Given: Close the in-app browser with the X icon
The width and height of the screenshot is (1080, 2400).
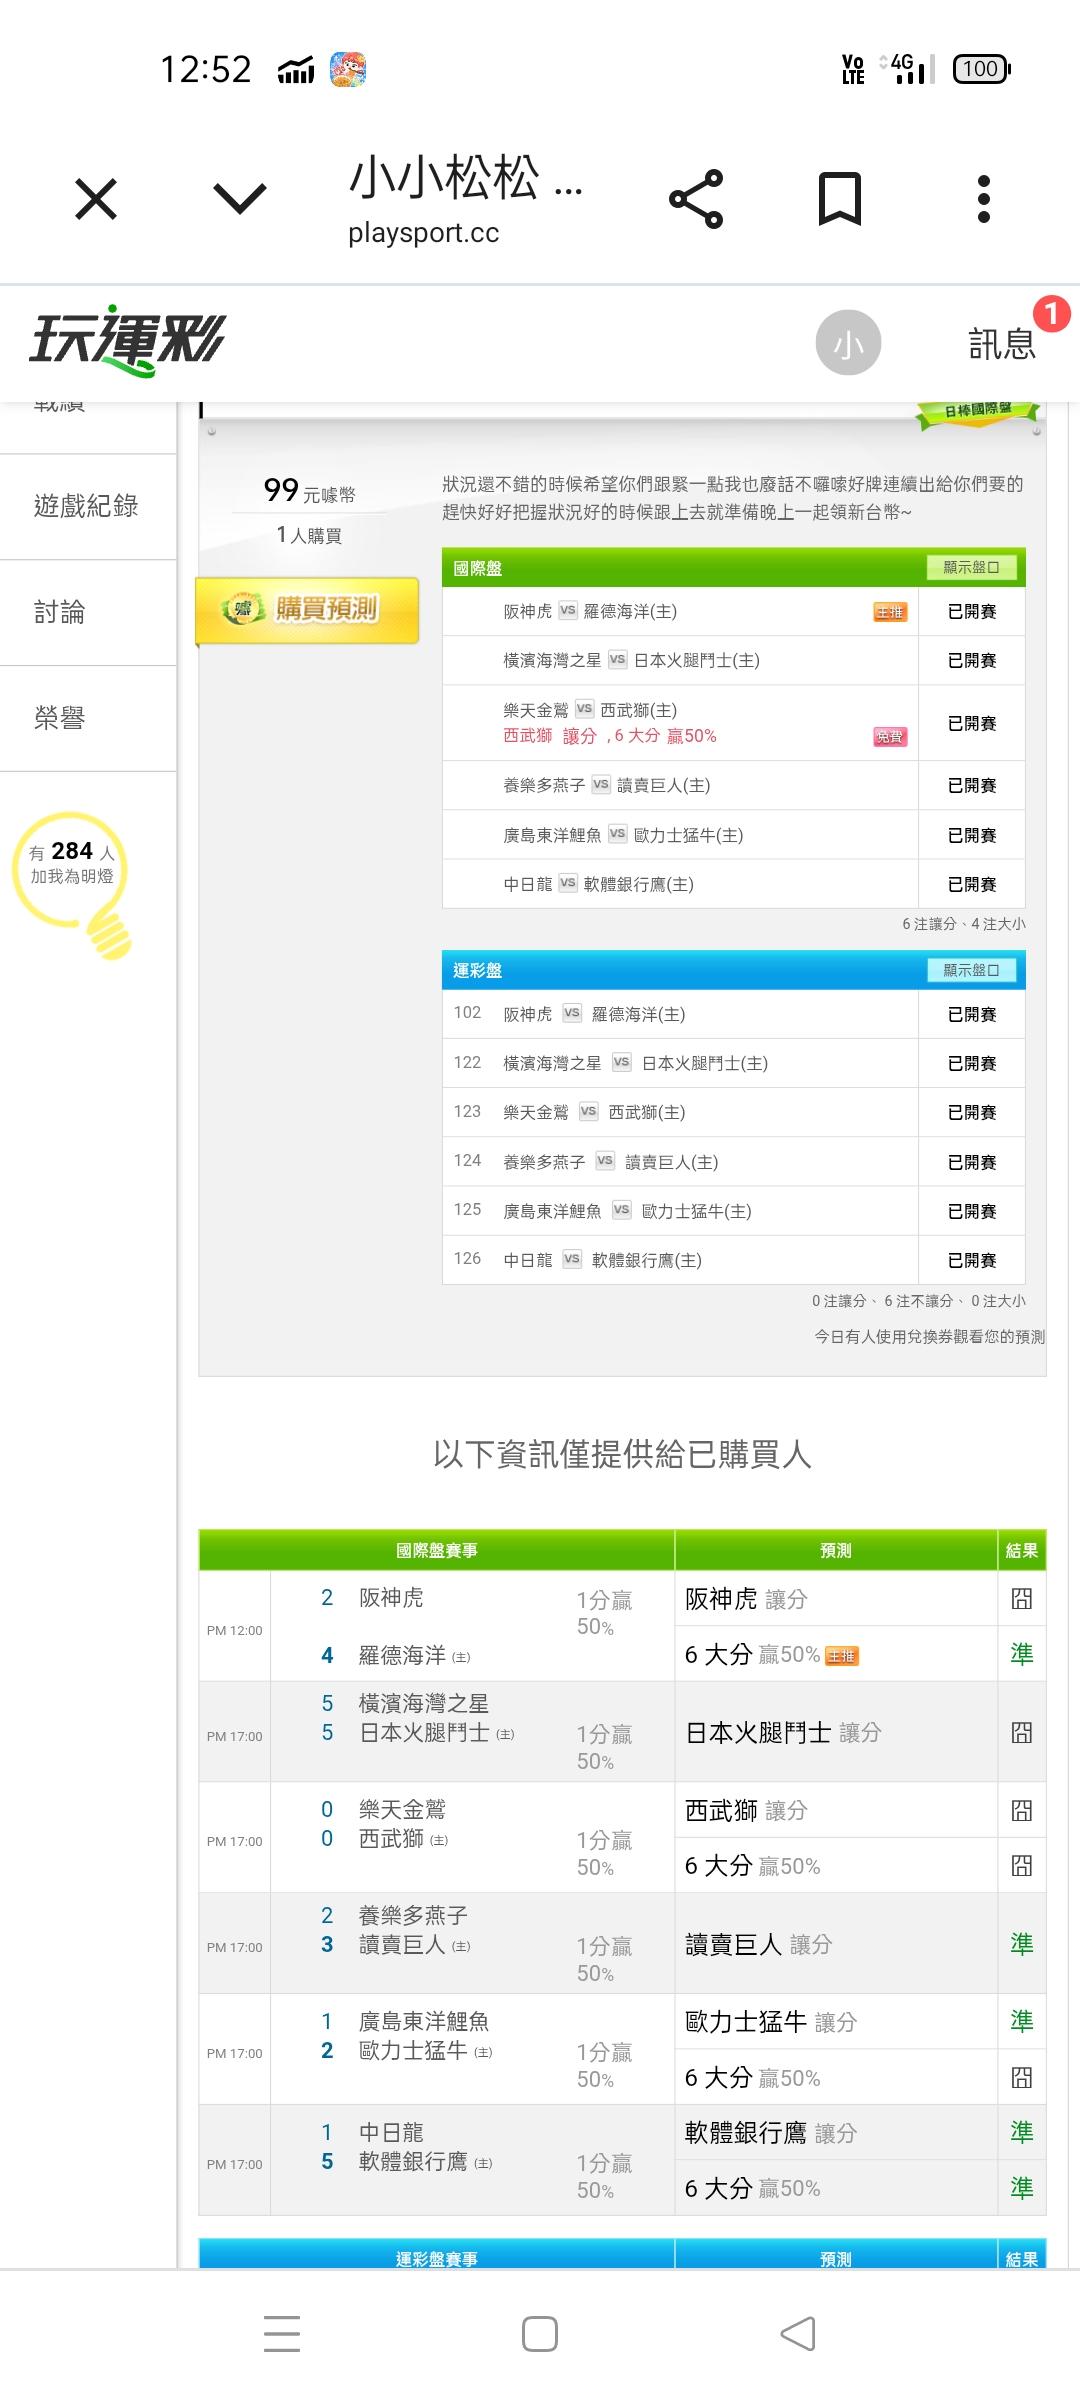Looking at the screenshot, I should 96,199.
